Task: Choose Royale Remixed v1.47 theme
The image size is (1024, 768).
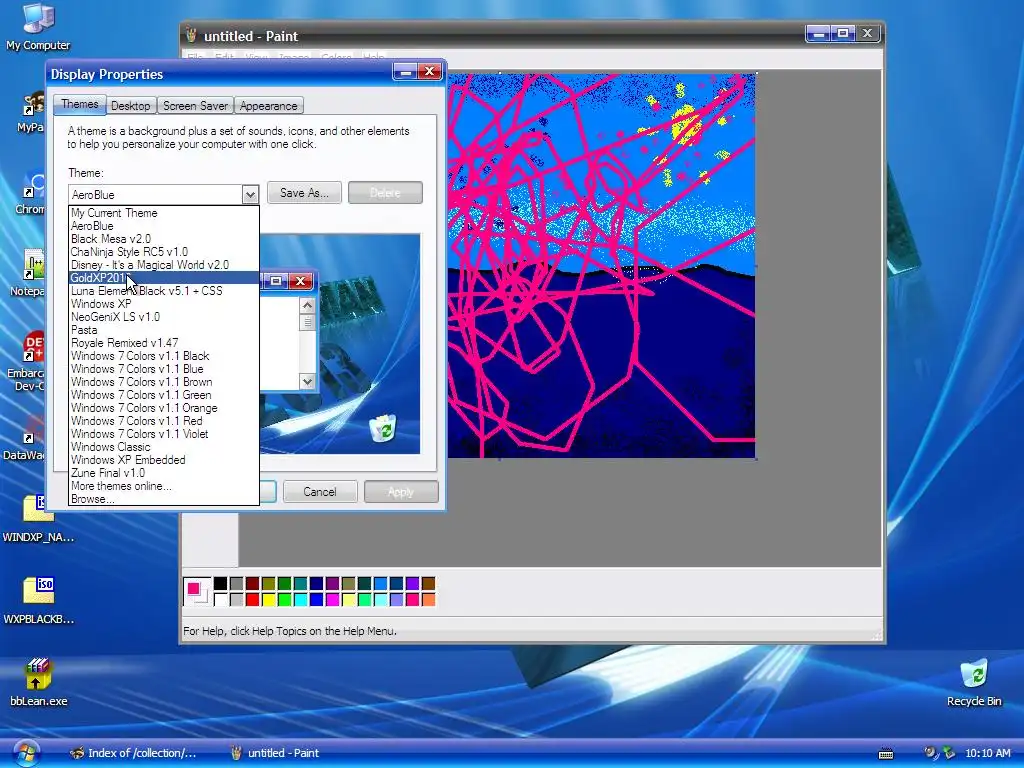Action: [164, 344]
